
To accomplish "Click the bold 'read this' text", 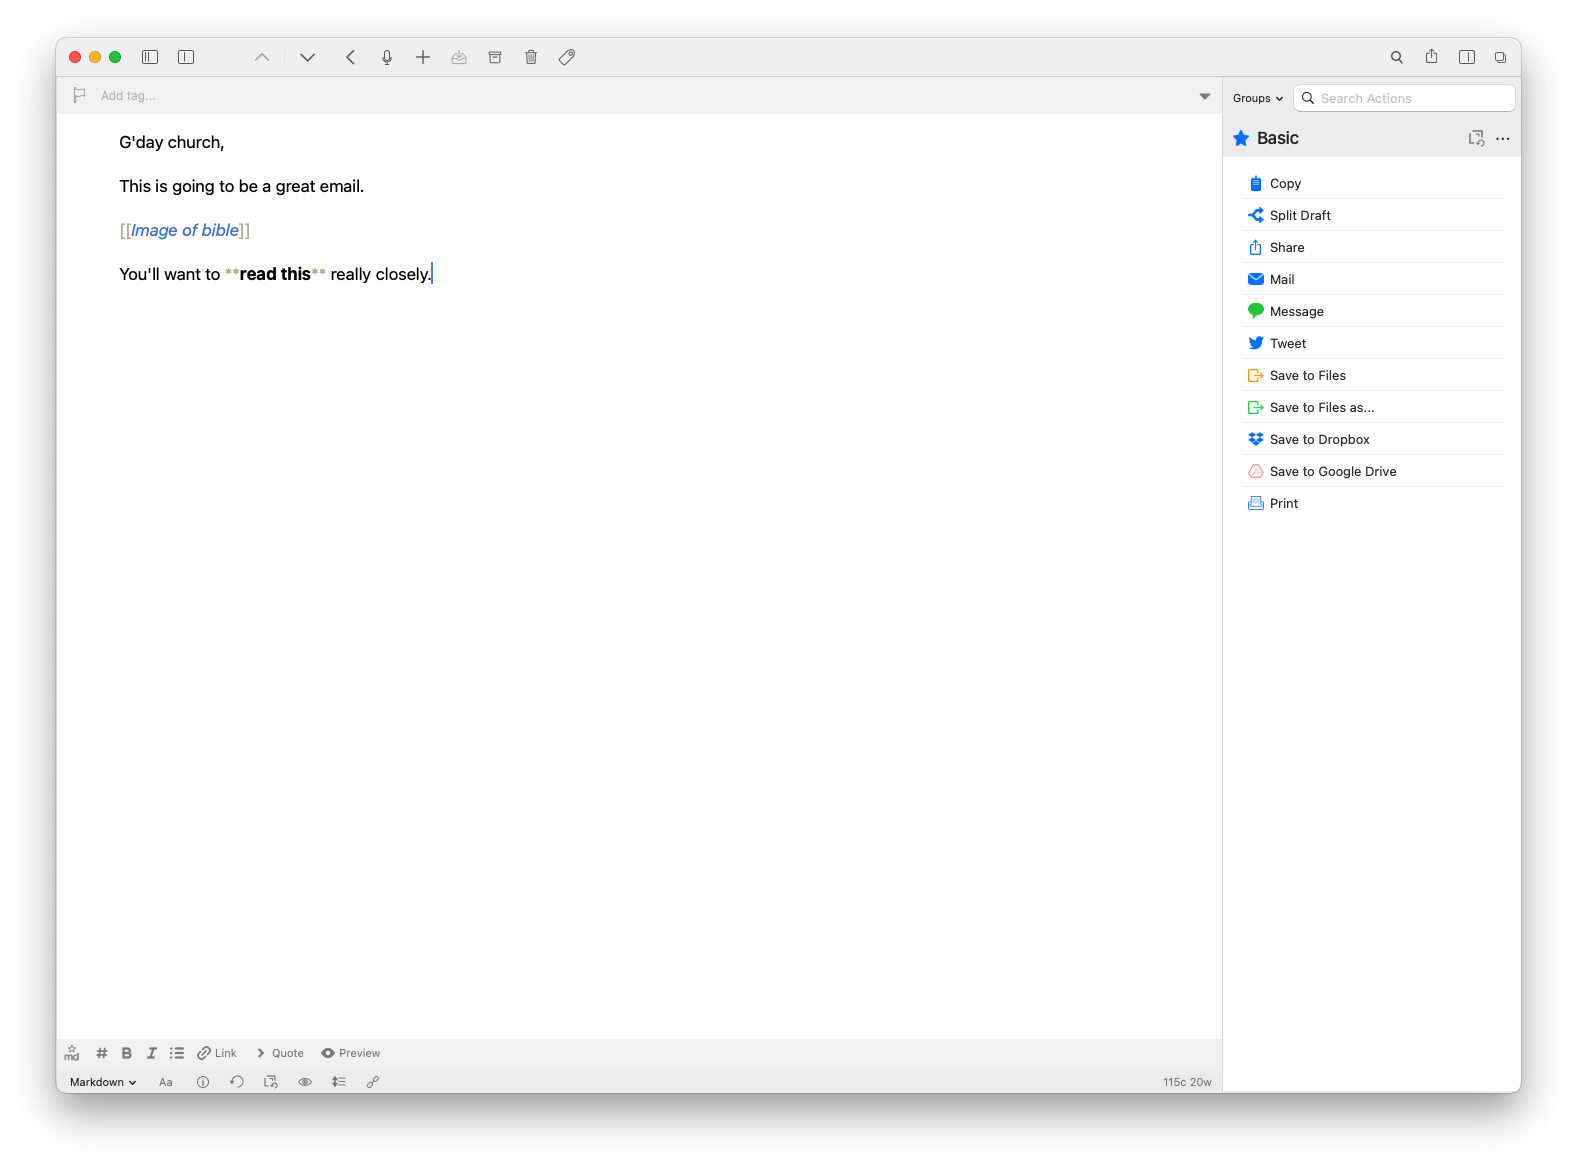I will [x=275, y=274].
